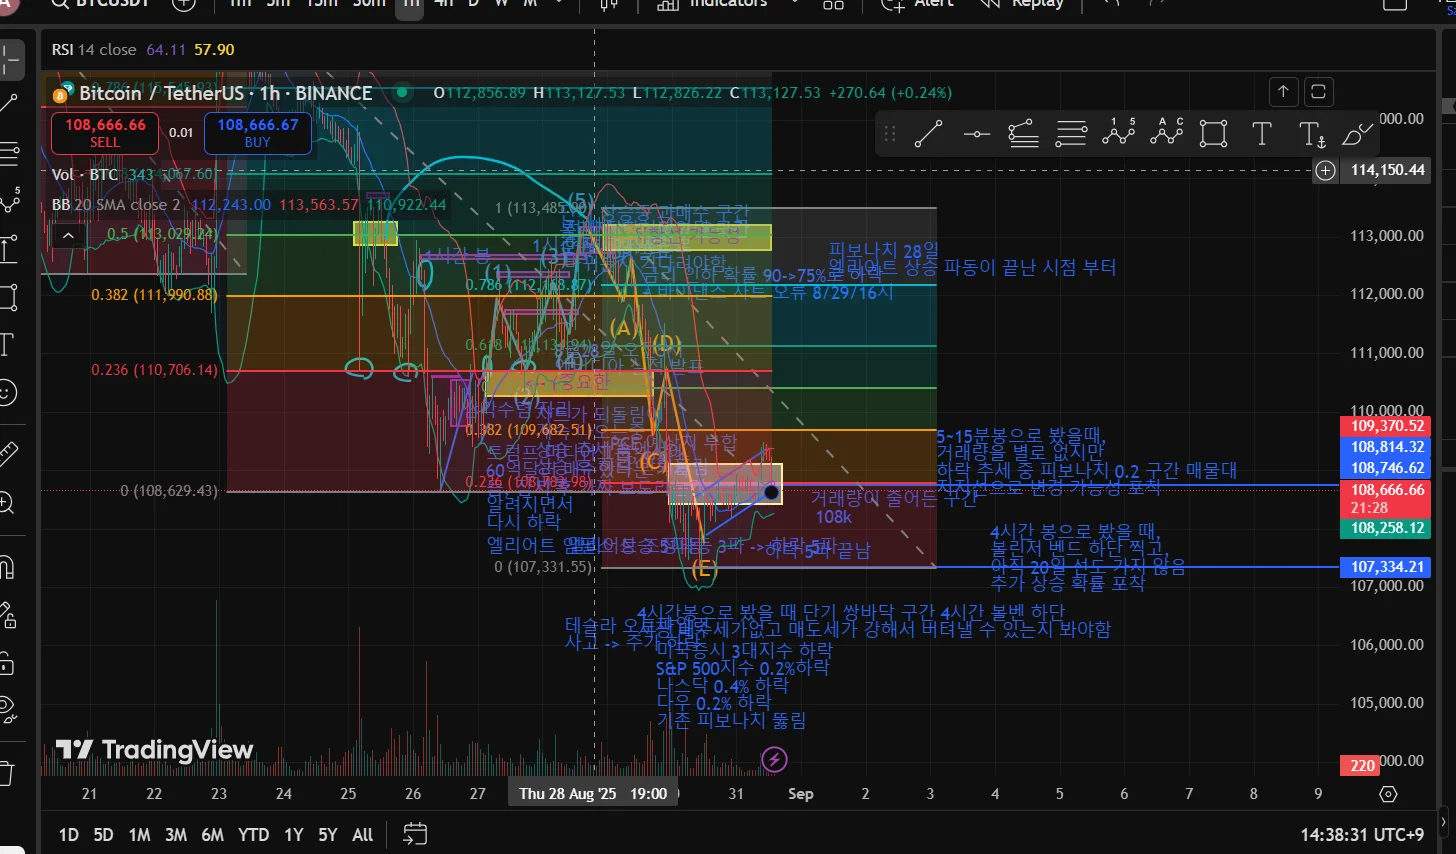Set date range to 5D

pos(103,834)
